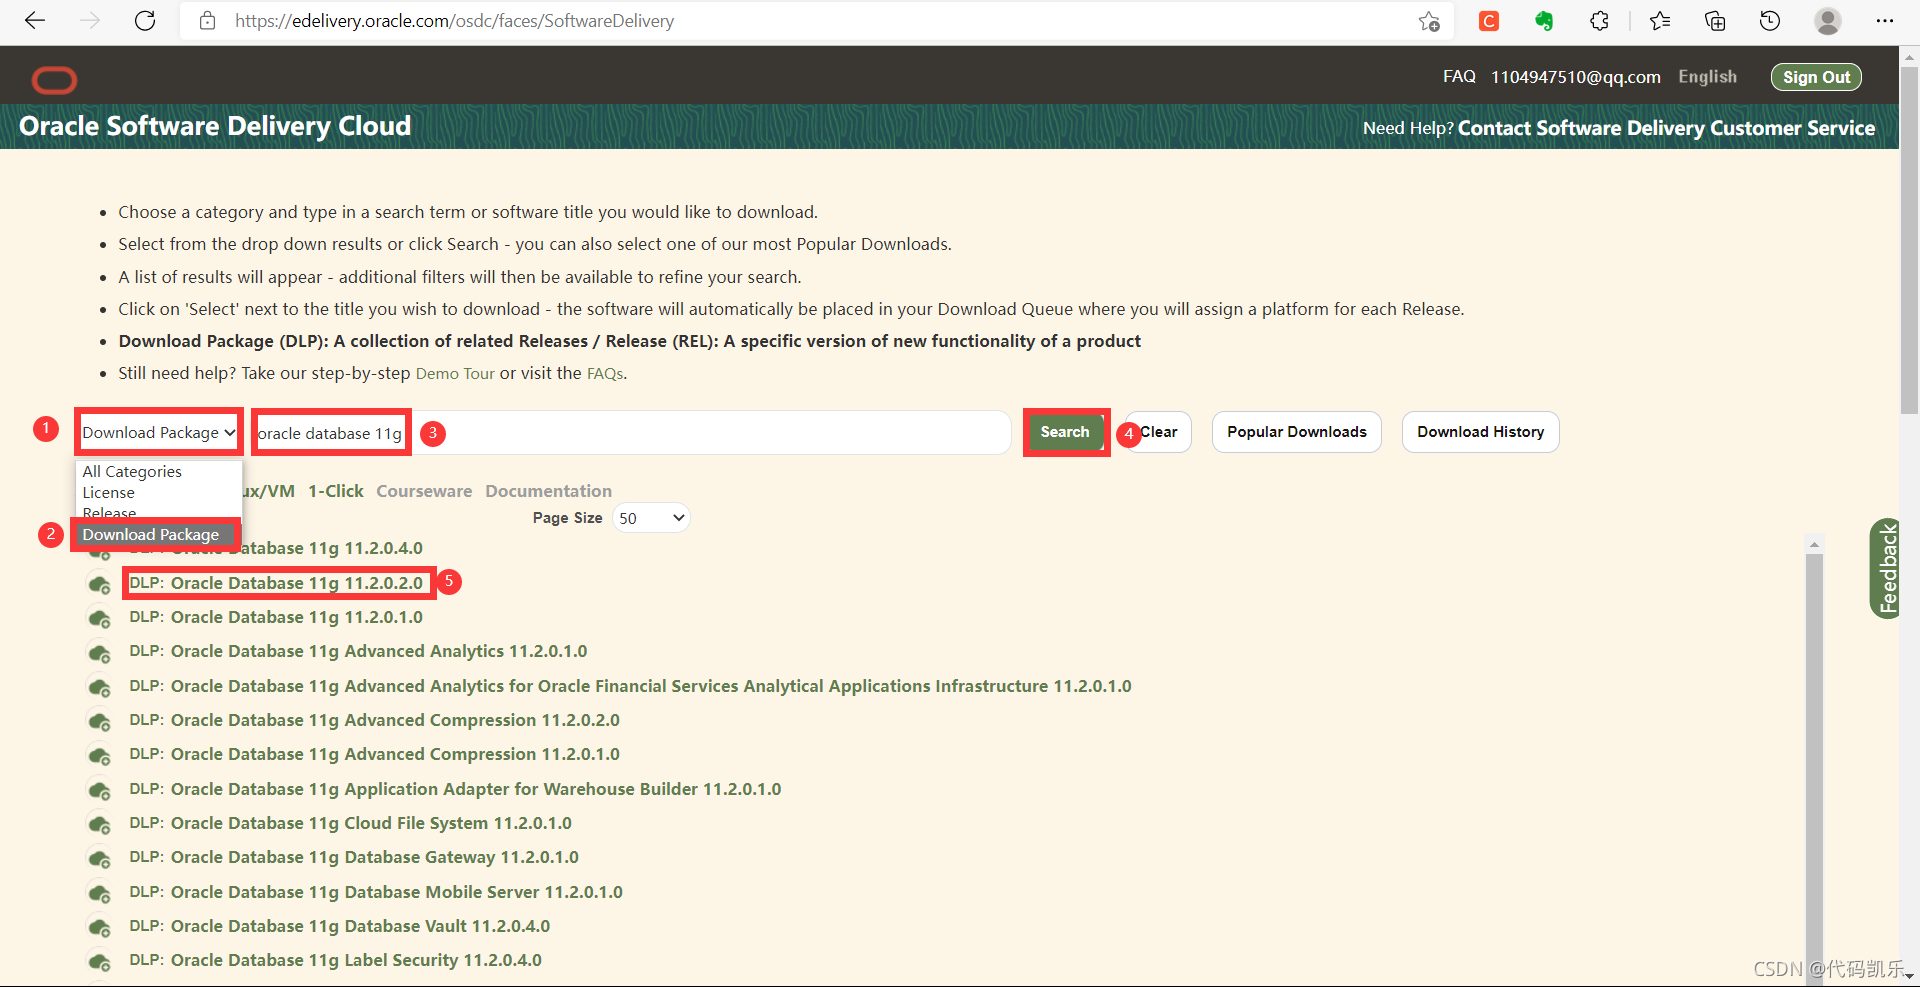Select DLP: Oracle Database 11g 11.2.0.2.0
This screenshot has height=987, width=1920.
click(x=276, y=583)
